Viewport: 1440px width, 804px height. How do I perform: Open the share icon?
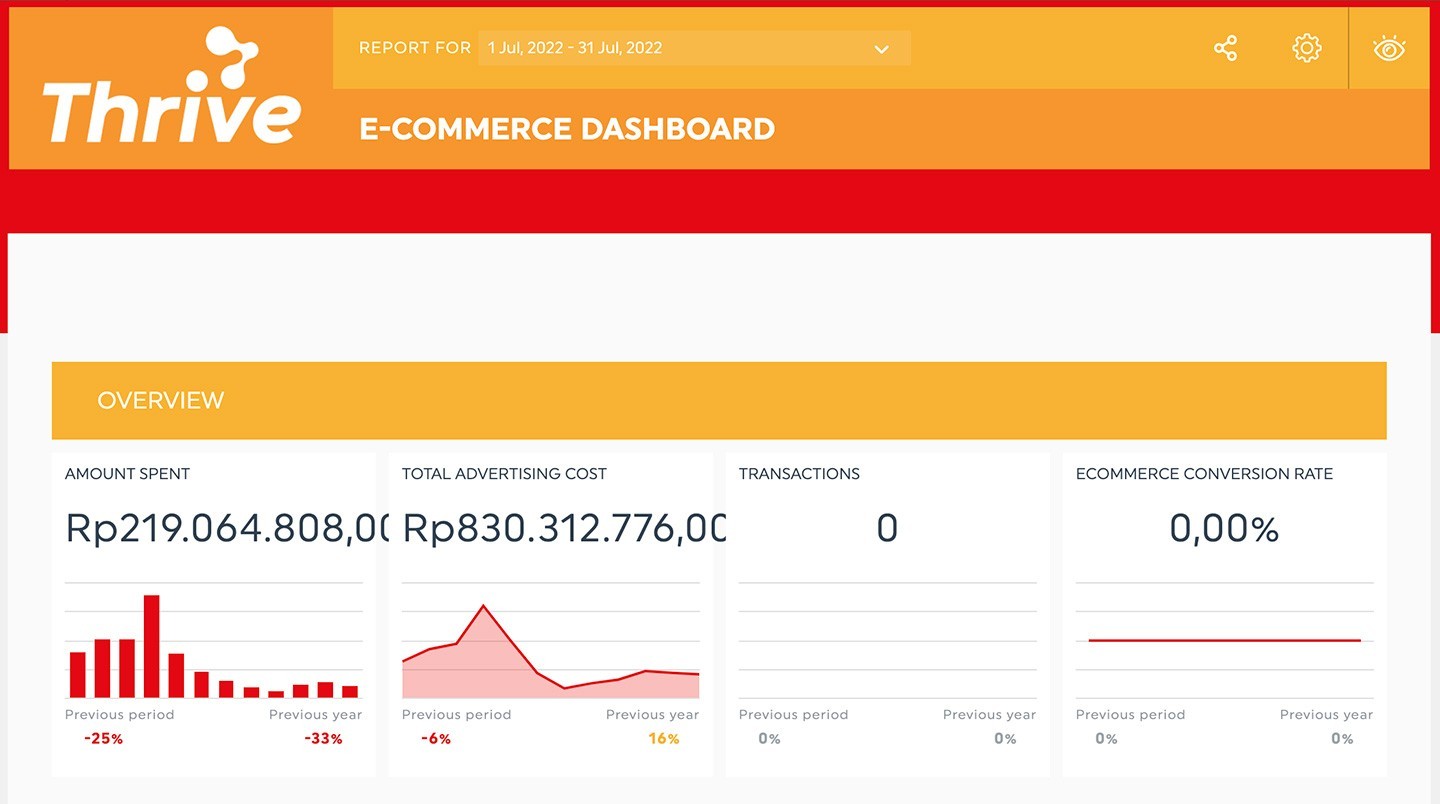coord(1225,48)
